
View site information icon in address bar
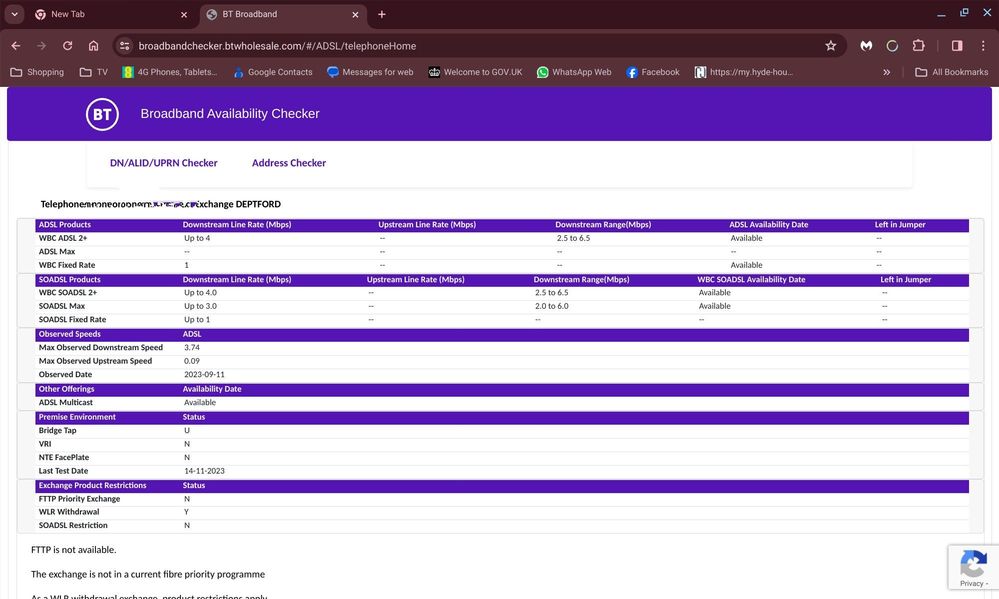coord(125,46)
